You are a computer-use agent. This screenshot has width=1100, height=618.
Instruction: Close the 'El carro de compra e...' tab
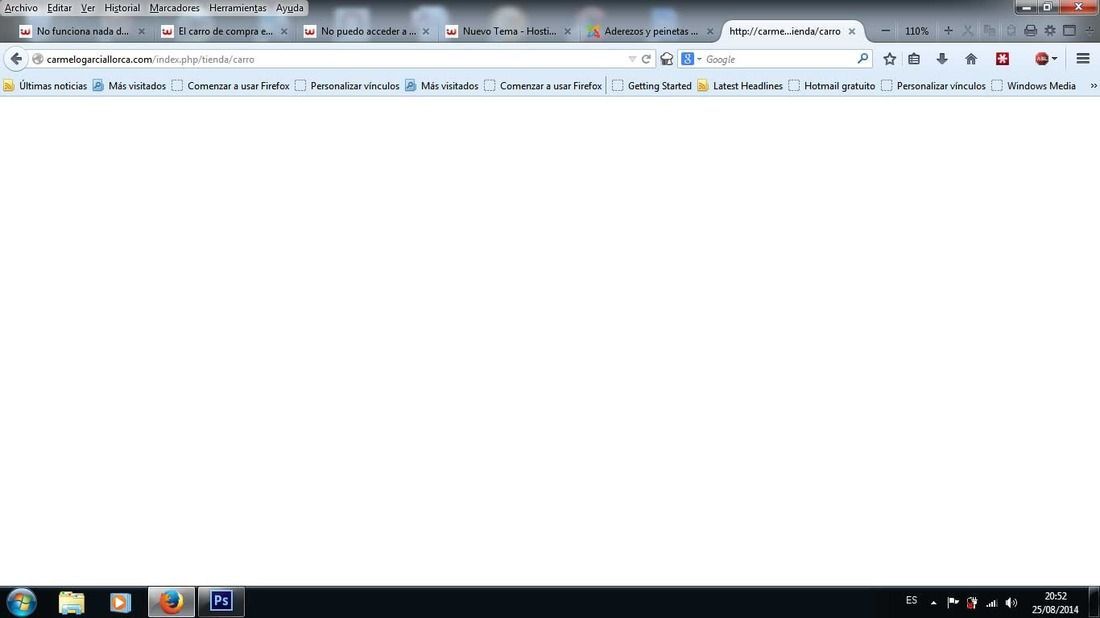[x=284, y=31]
